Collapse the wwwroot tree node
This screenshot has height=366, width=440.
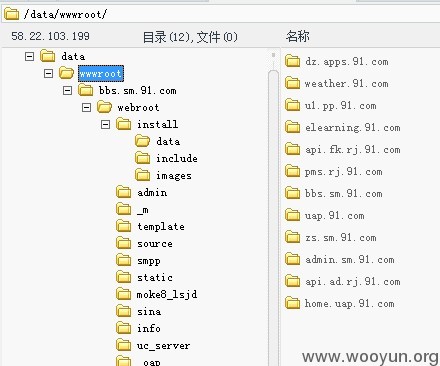pos(48,73)
